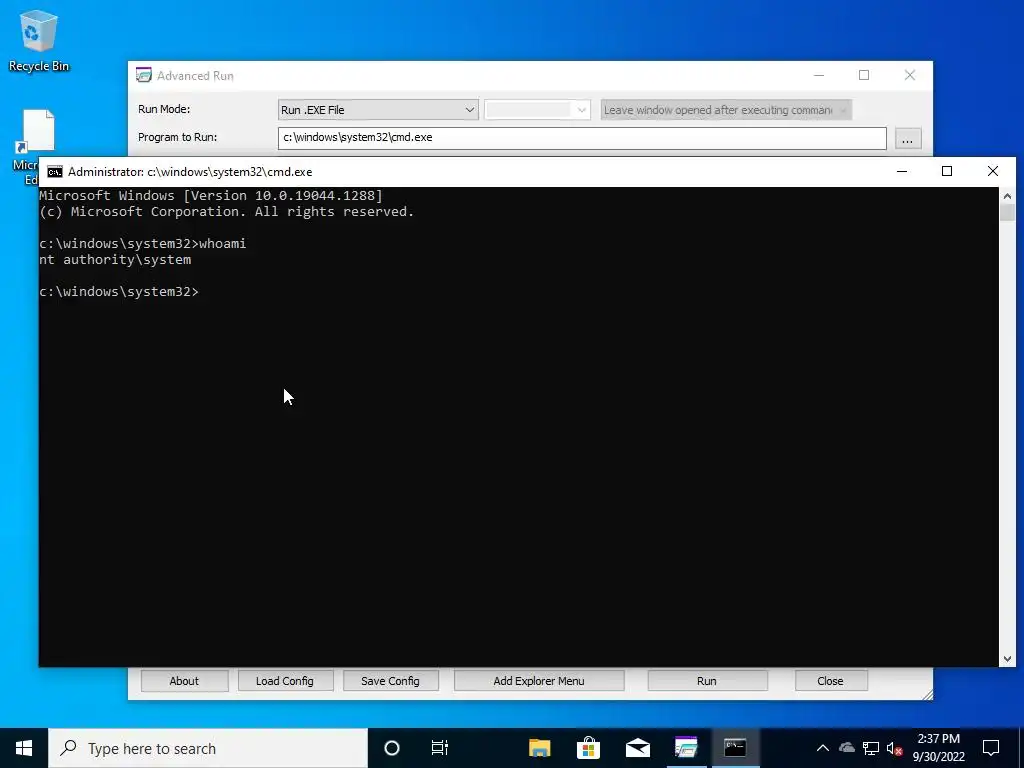Minimize the Advanced Run window
This screenshot has height=768, width=1024.
click(x=819, y=75)
